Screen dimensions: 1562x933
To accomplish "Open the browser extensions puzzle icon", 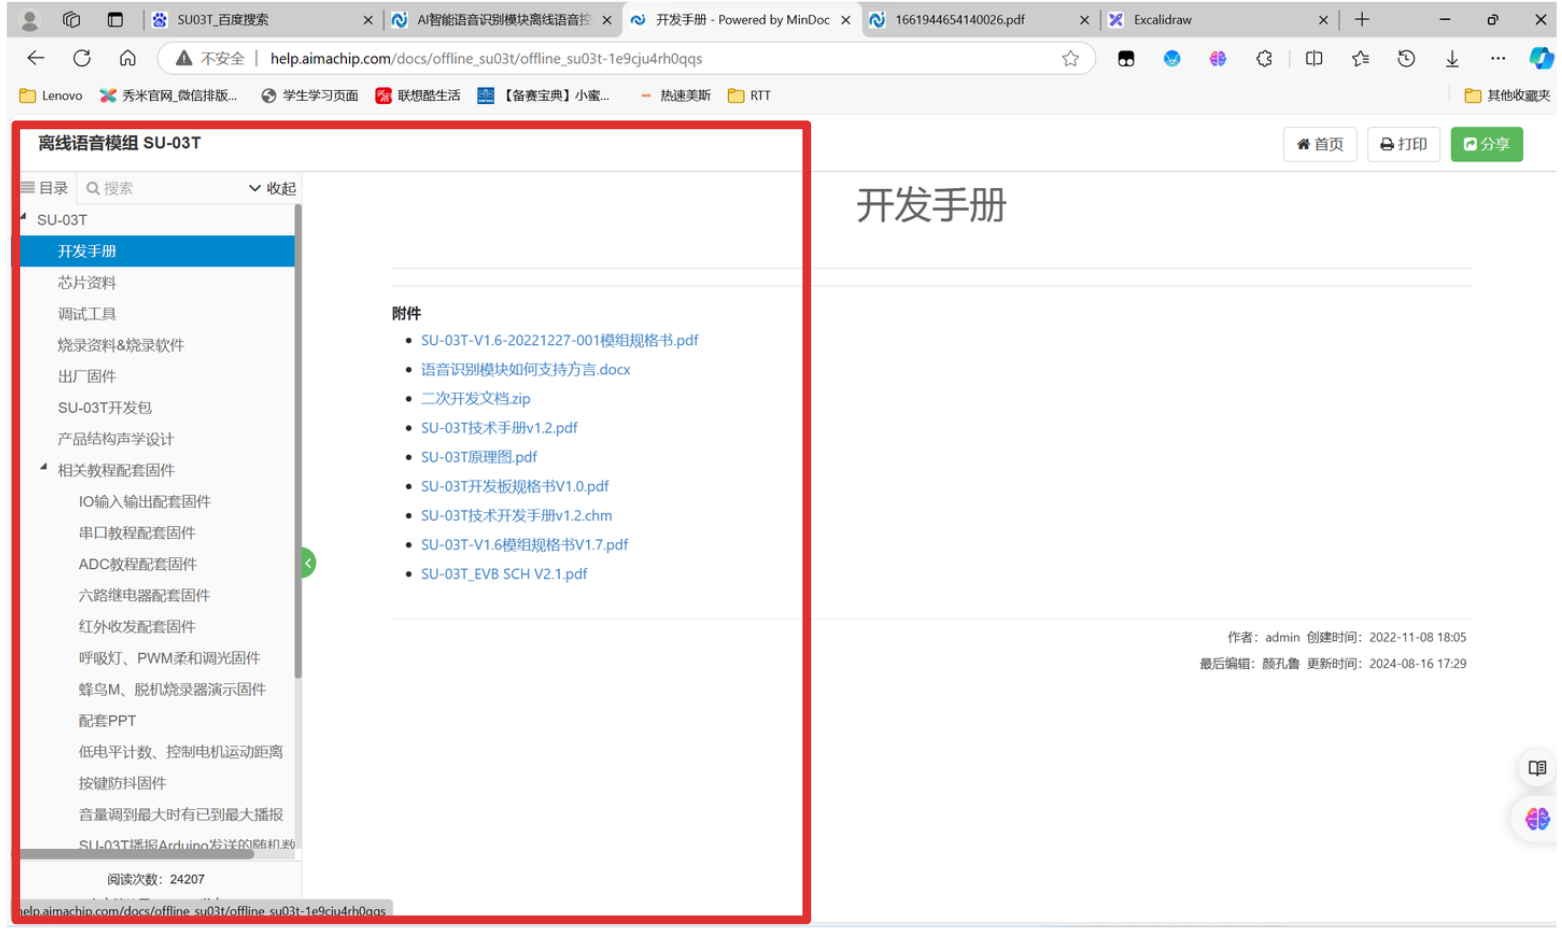I will (1264, 58).
